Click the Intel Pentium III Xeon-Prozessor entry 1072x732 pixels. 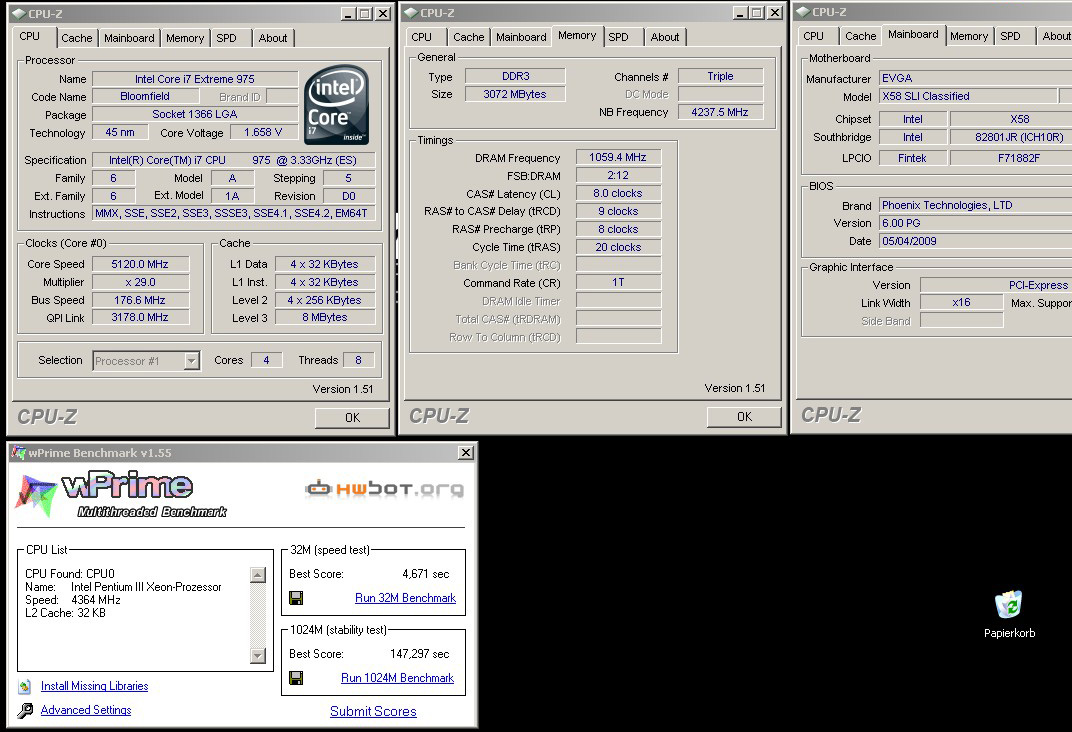(x=146, y=587)
